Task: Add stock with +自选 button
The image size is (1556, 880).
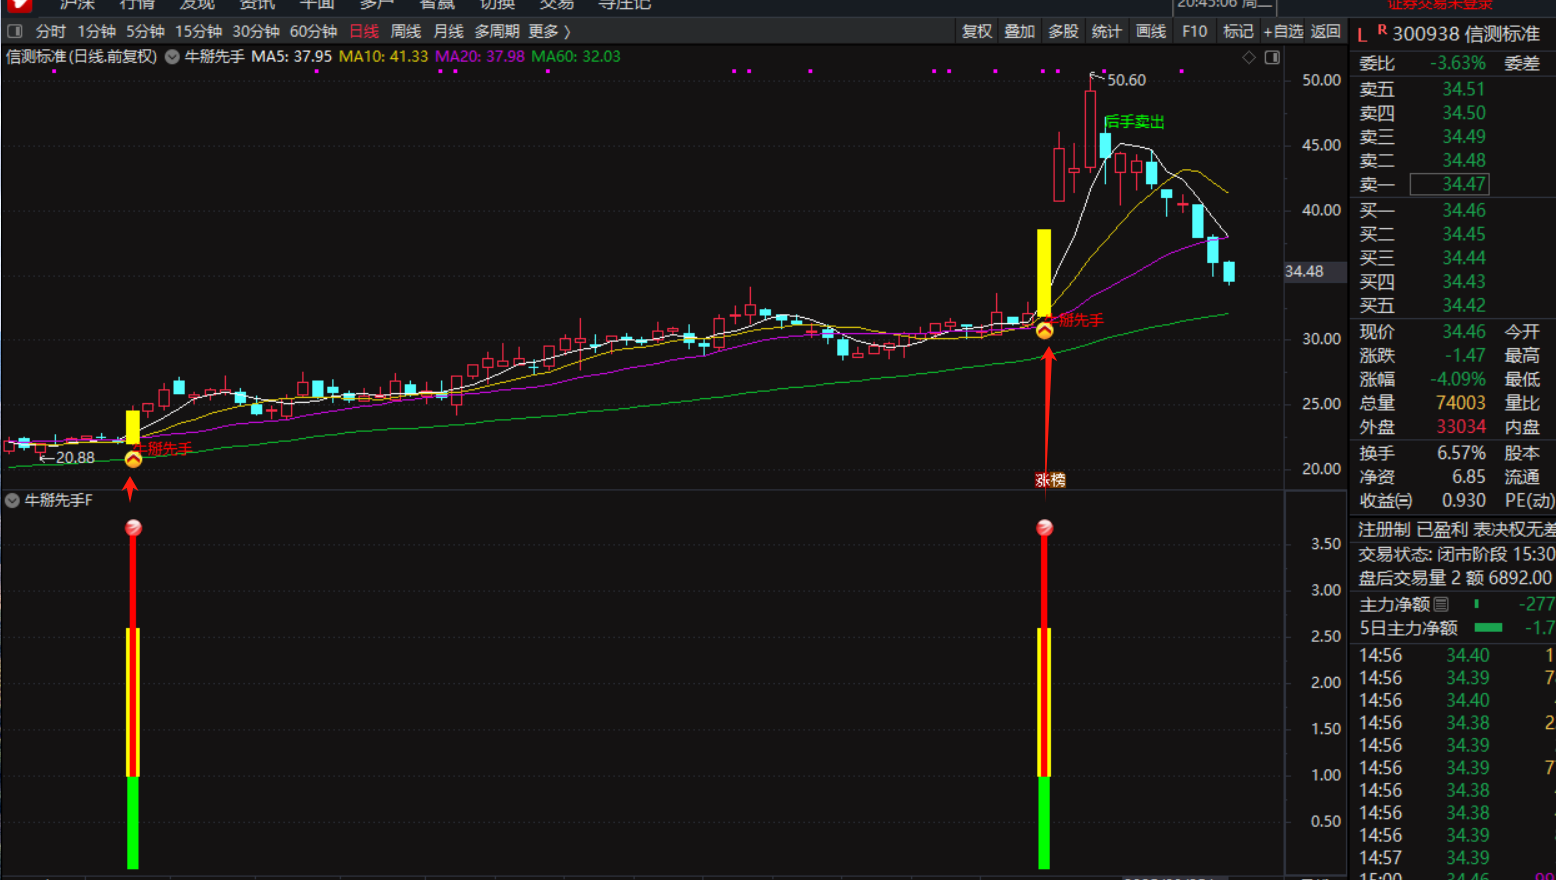Action: tap(1282, 32)
